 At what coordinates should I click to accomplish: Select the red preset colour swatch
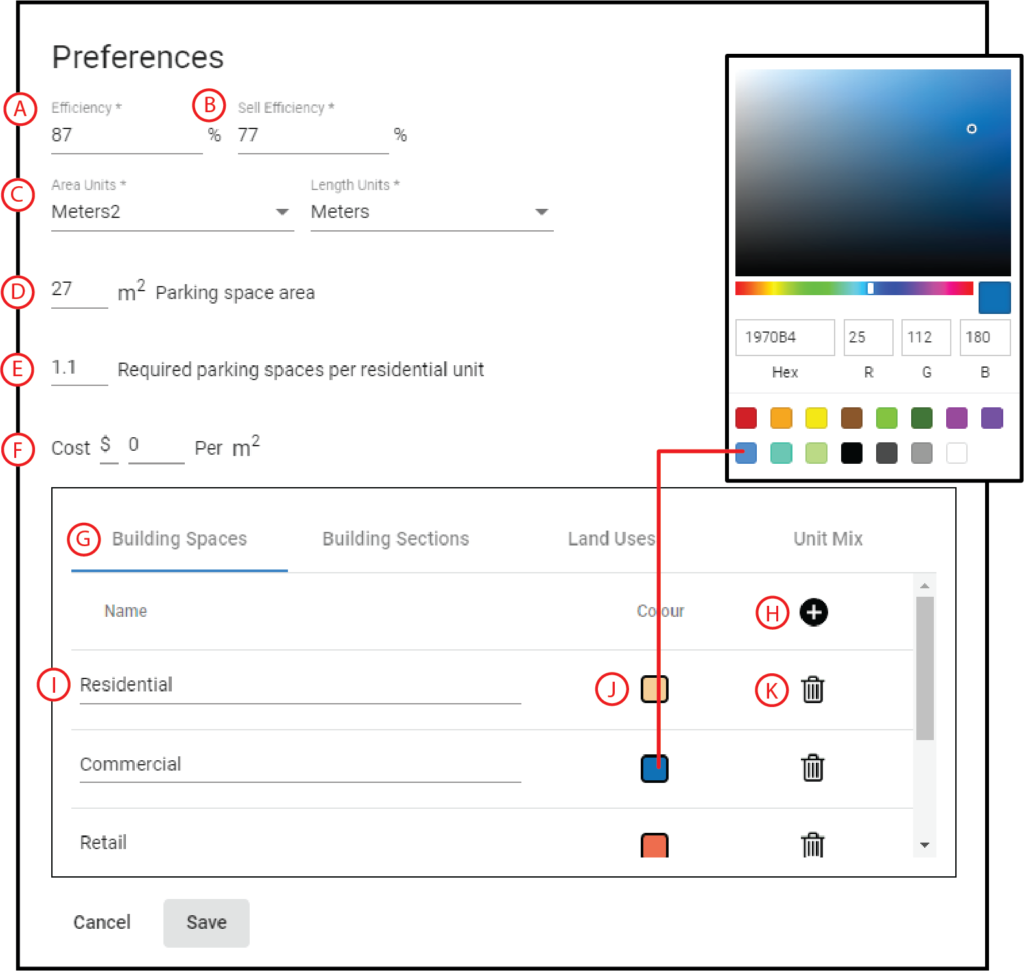point(745,417)
